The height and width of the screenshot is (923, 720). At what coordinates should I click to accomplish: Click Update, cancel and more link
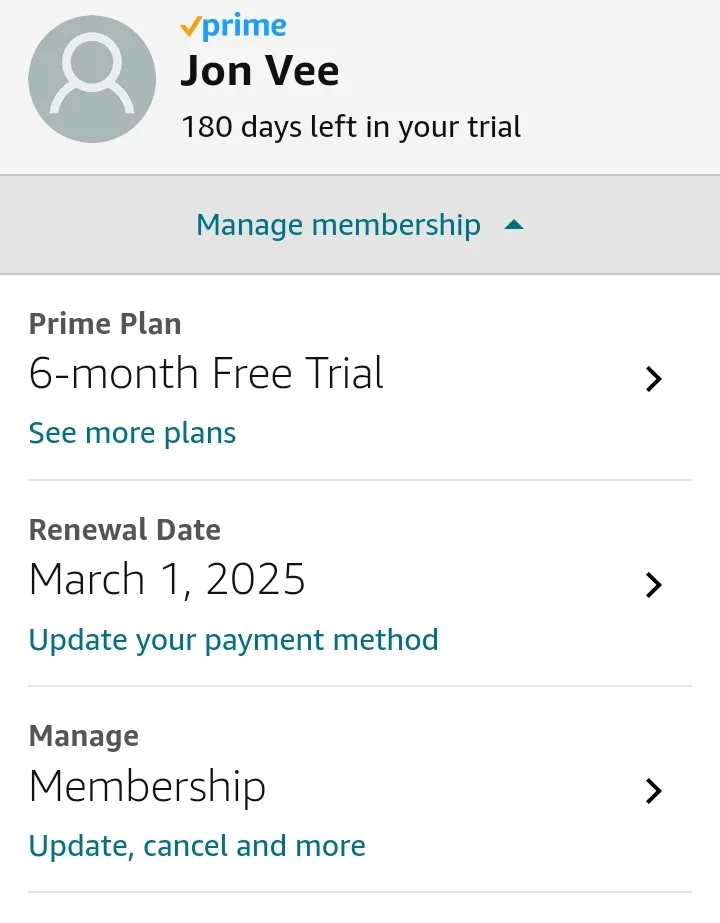click(x=197, y=846)
